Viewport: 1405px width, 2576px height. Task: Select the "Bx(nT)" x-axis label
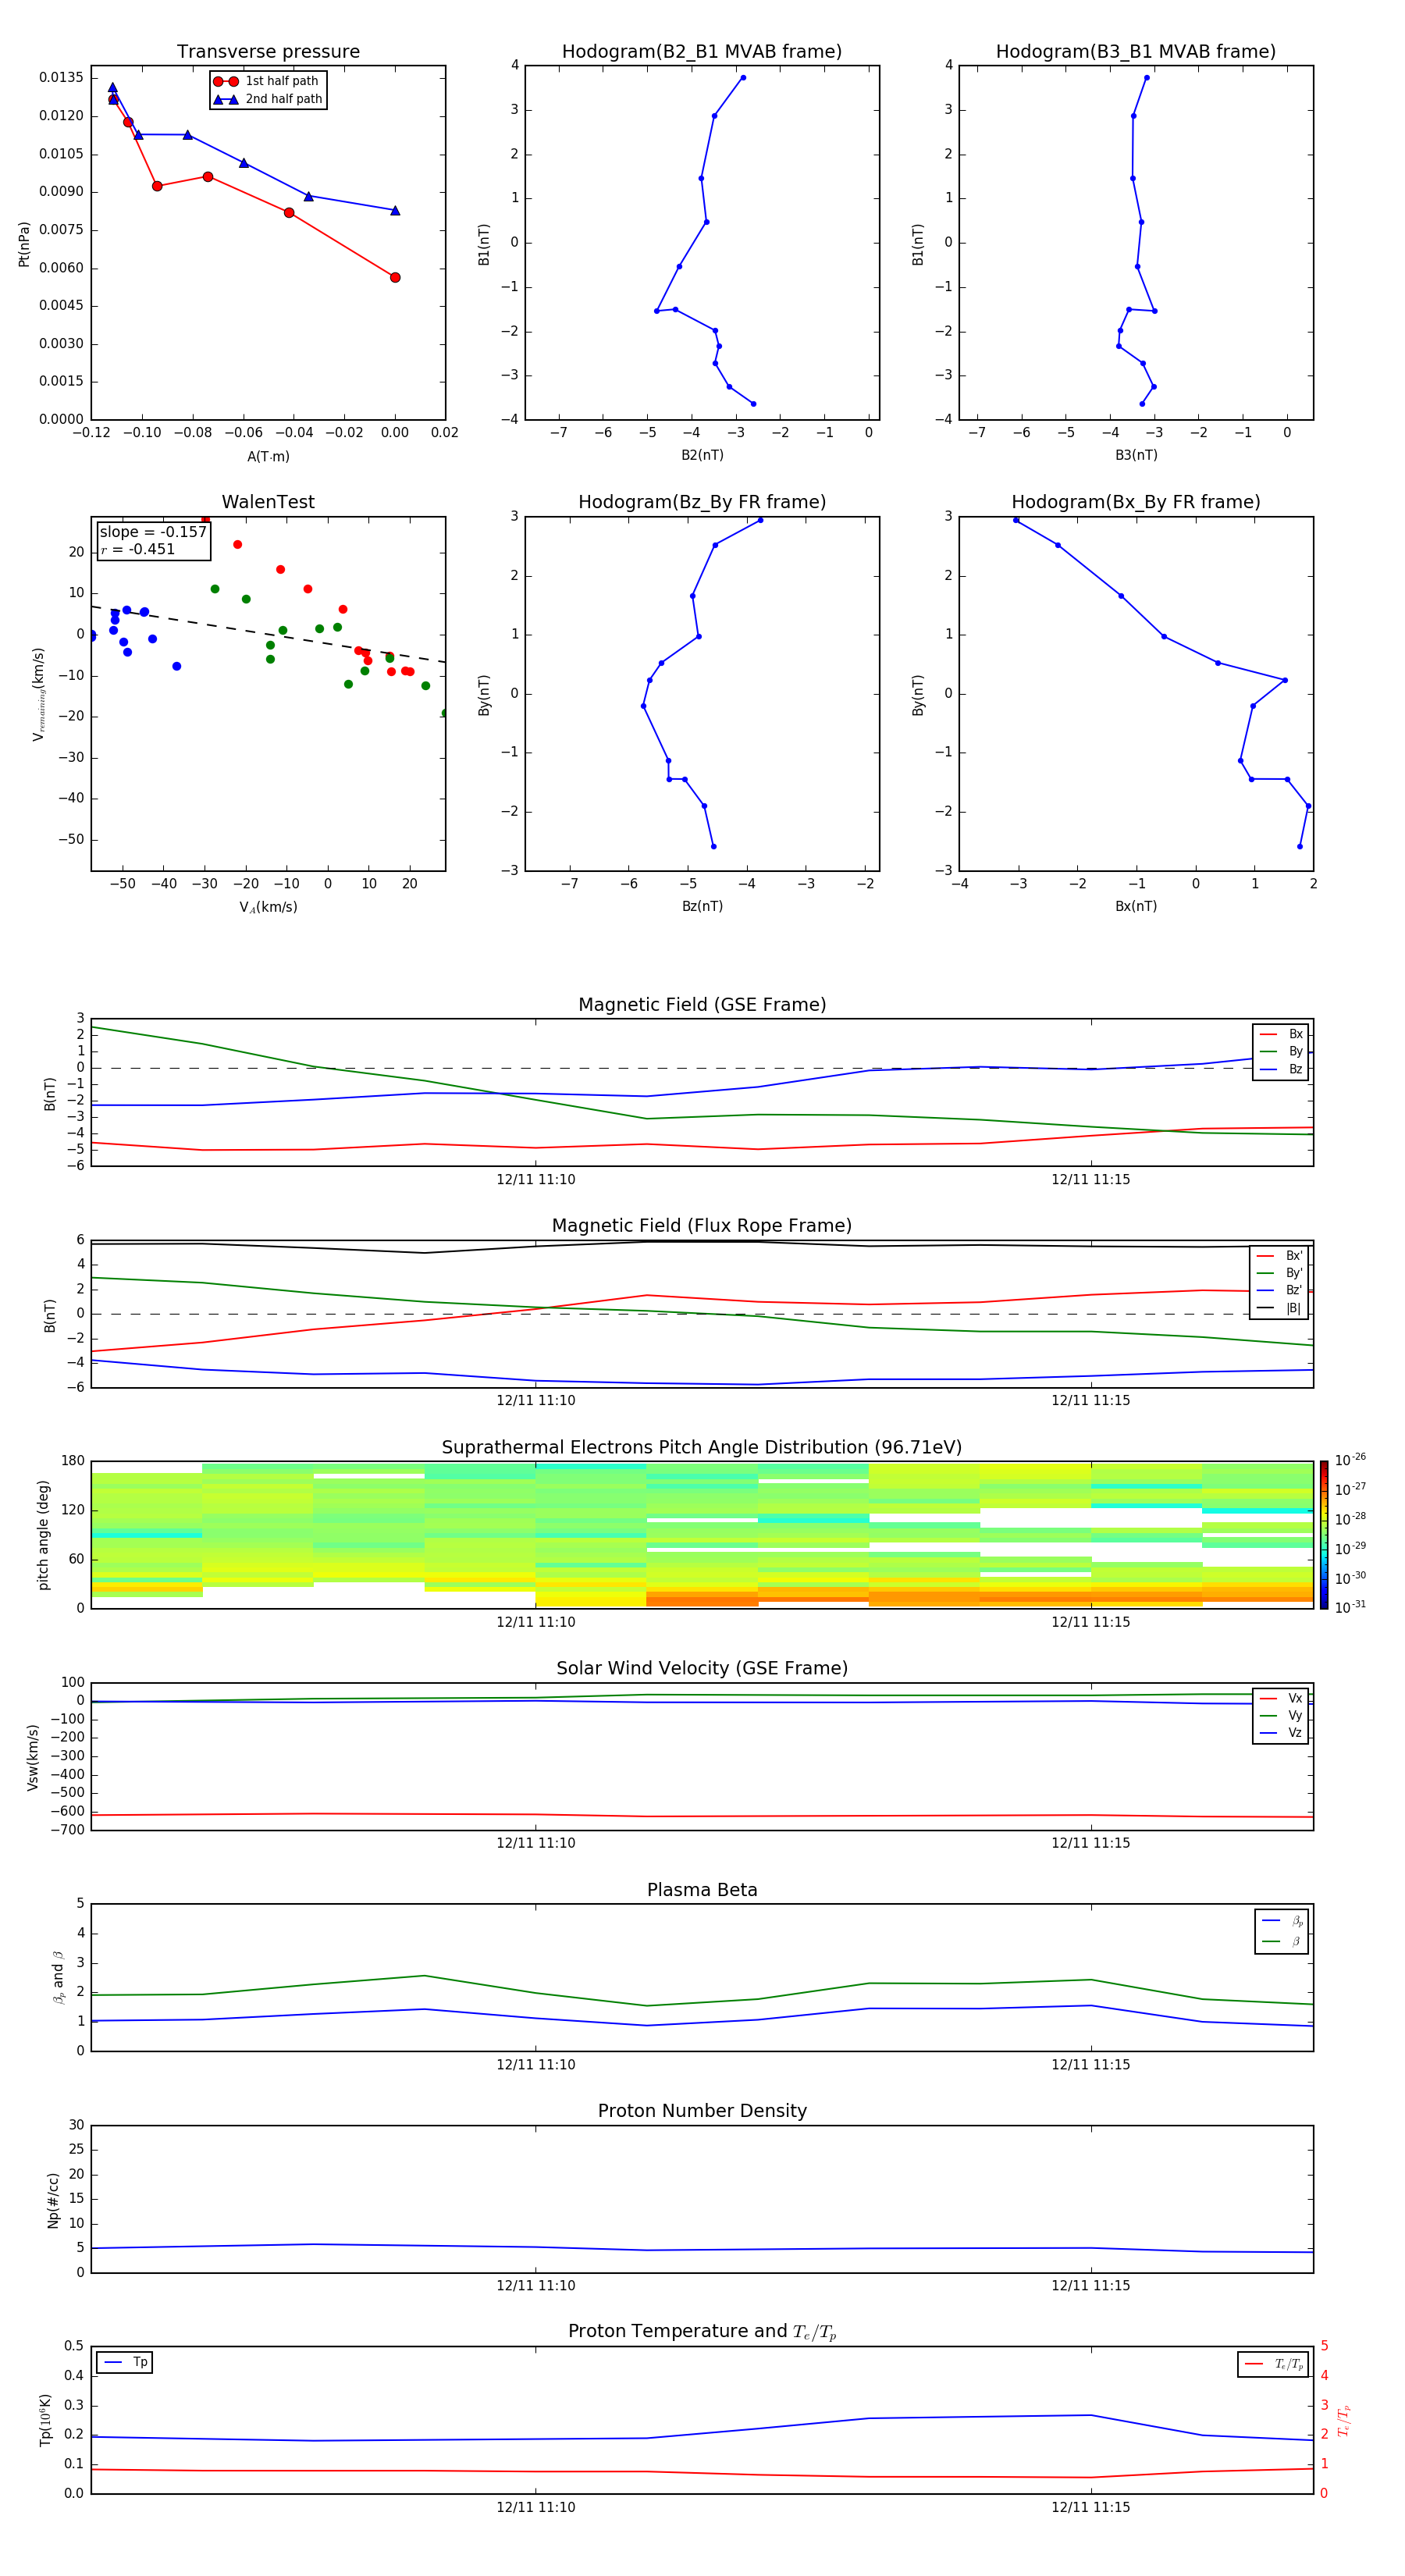click(1136, 906)
